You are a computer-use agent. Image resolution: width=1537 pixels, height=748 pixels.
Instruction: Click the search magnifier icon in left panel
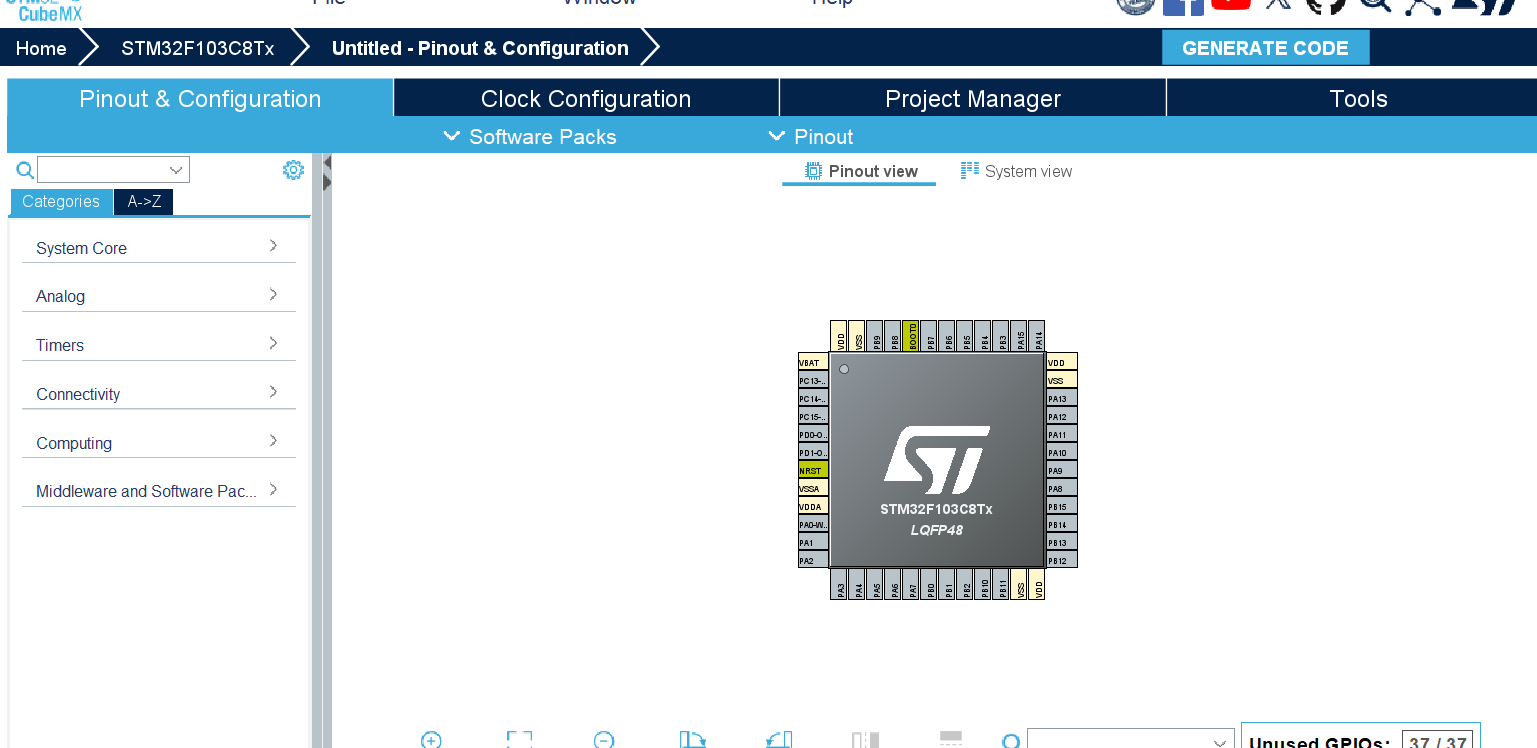click(x=25, y=170)
